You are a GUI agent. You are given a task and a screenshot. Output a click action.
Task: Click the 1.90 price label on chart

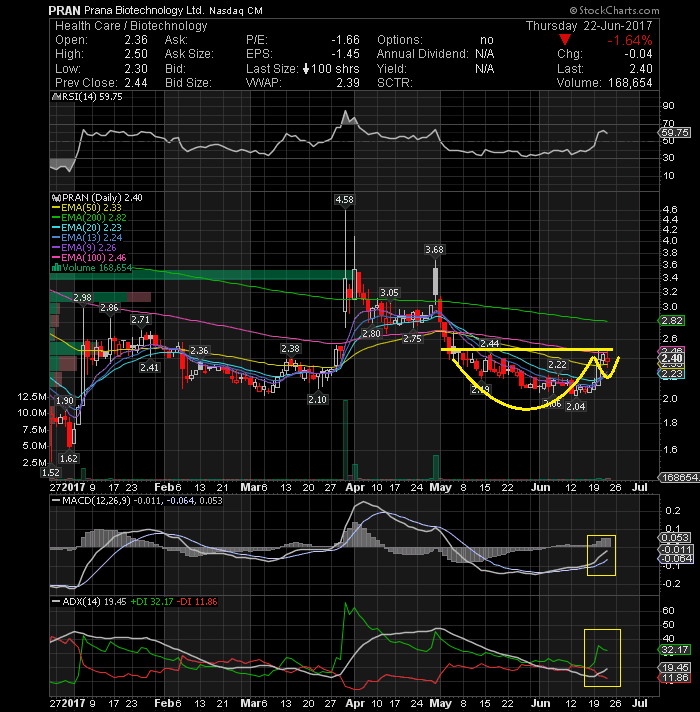click(x=64, y=400)
